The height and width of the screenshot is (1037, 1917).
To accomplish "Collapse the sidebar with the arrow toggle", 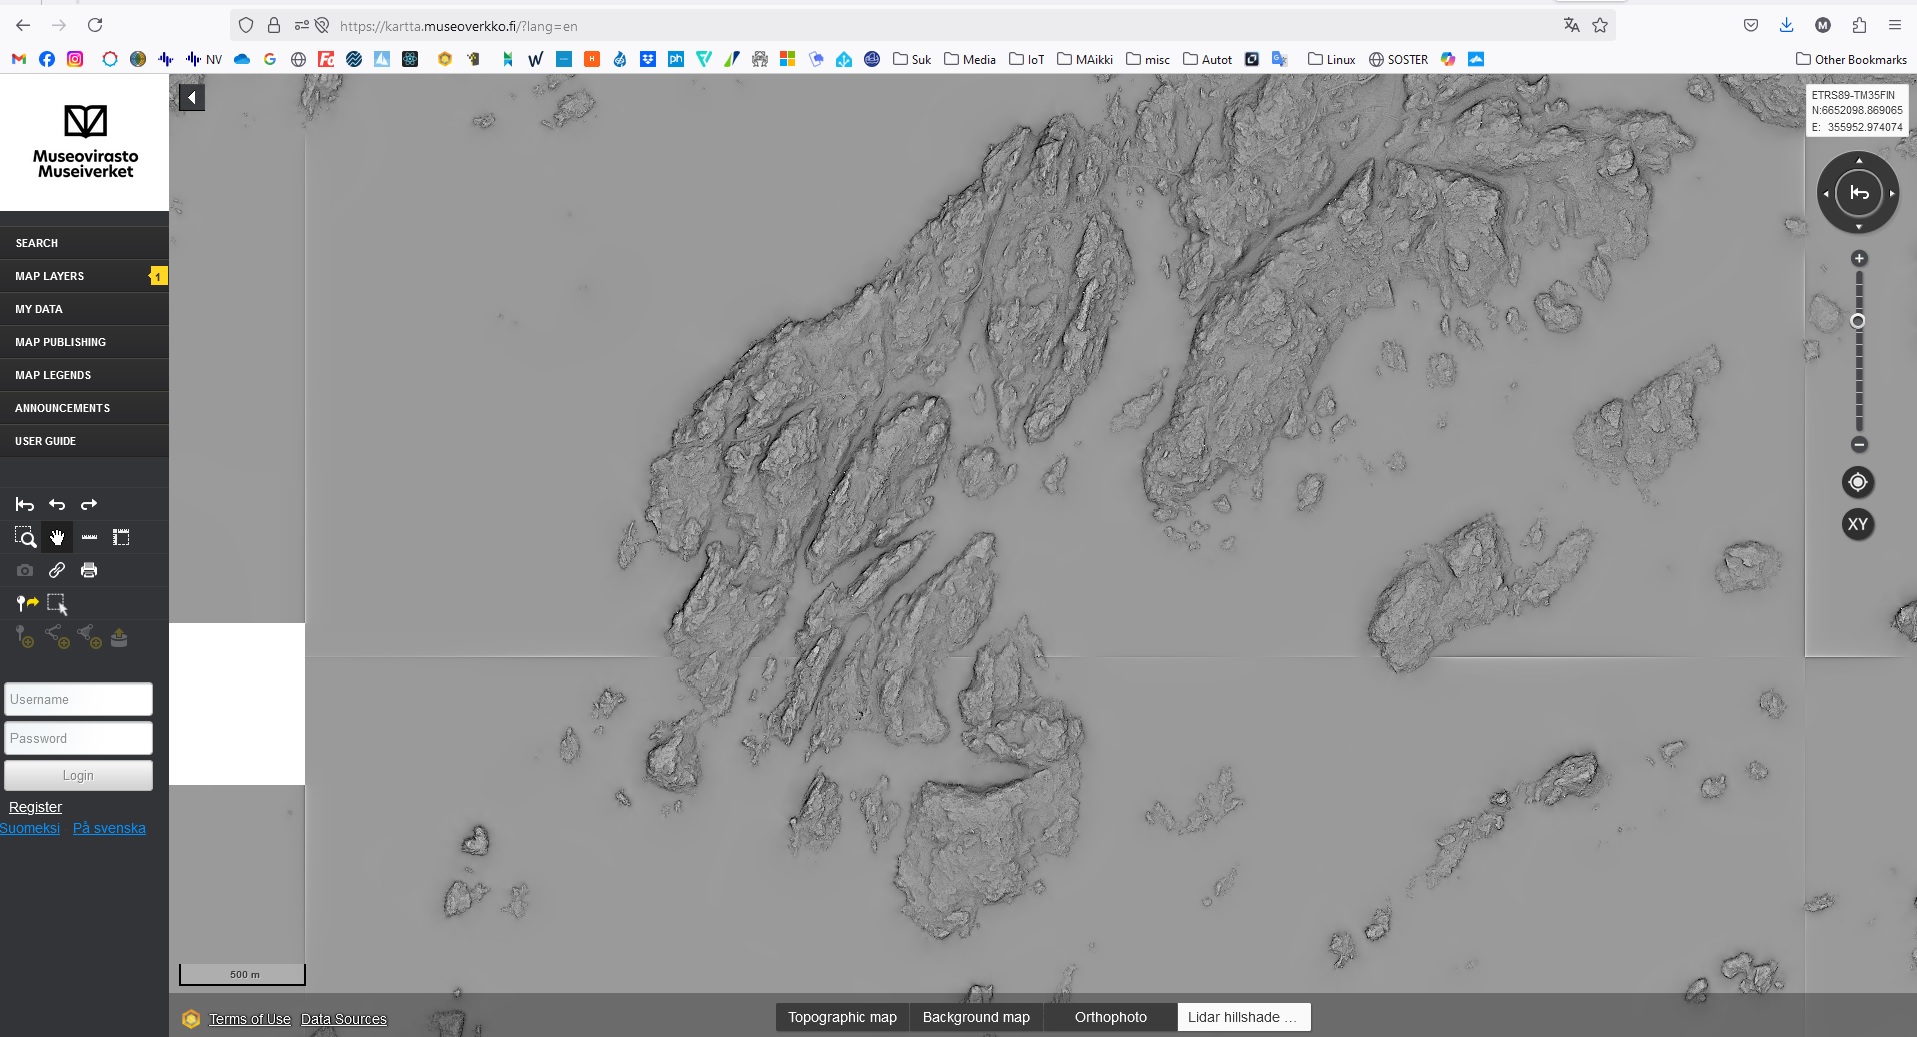I will [x=192, y=97].
